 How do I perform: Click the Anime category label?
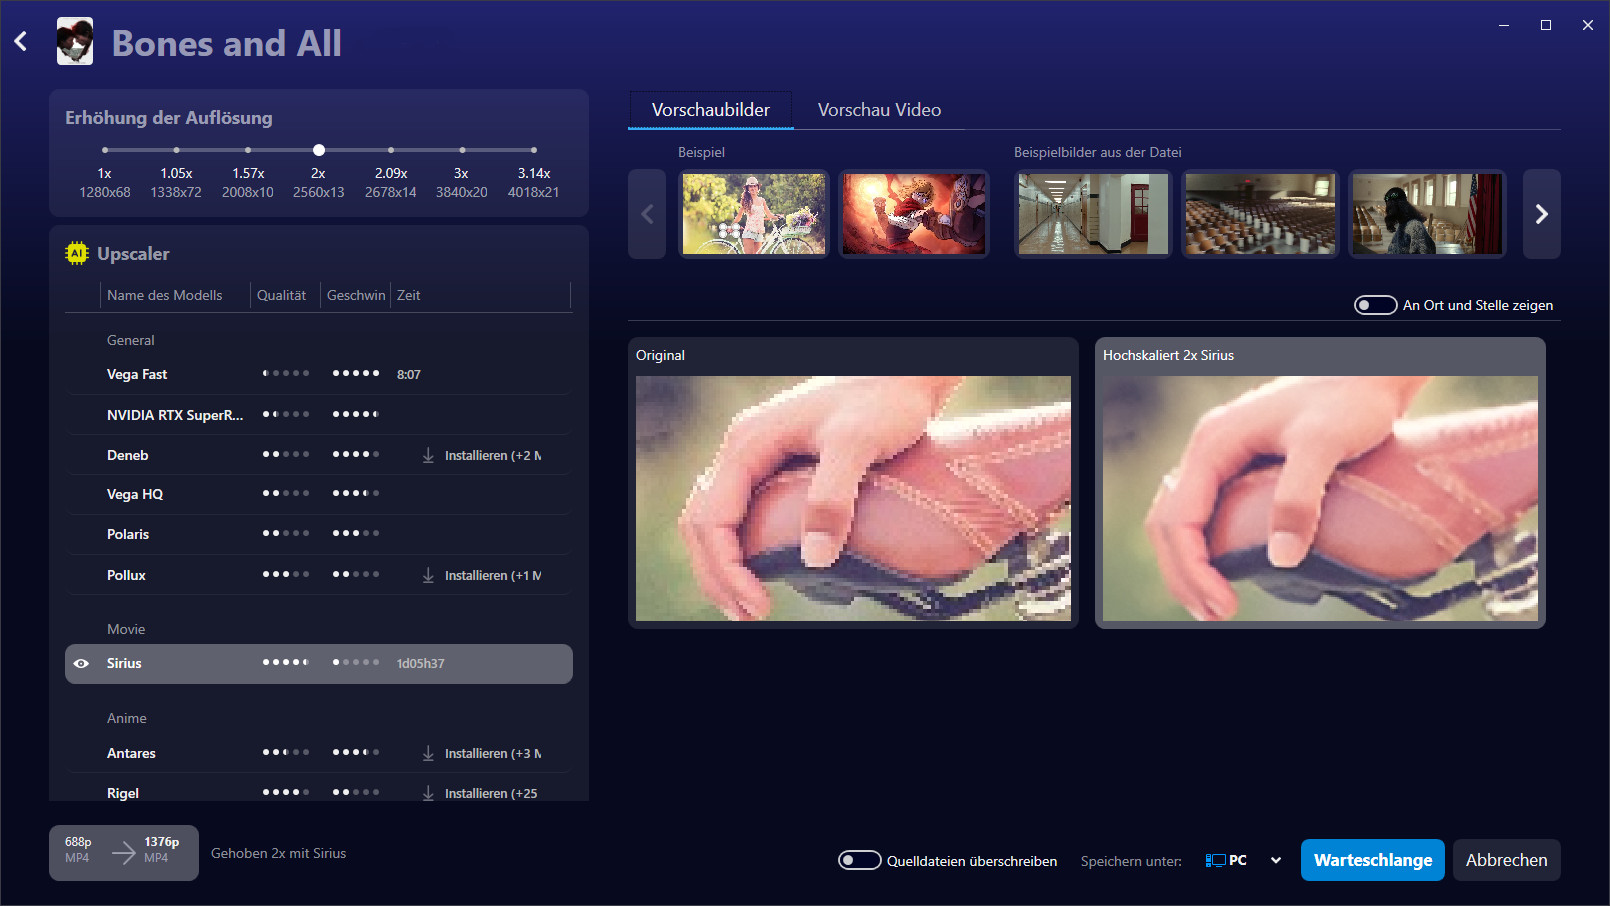(127, 718)
